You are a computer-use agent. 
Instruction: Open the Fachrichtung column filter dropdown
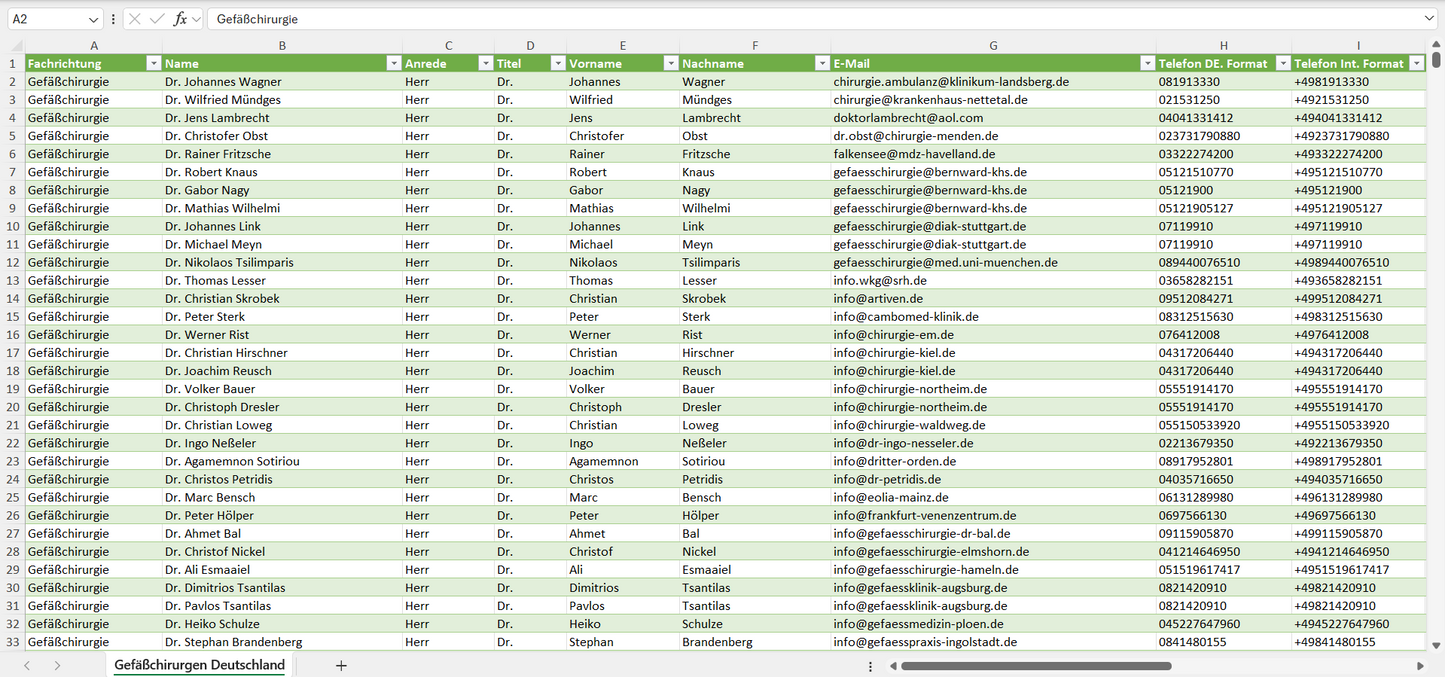pyautogui.click(x=153, y=63)
